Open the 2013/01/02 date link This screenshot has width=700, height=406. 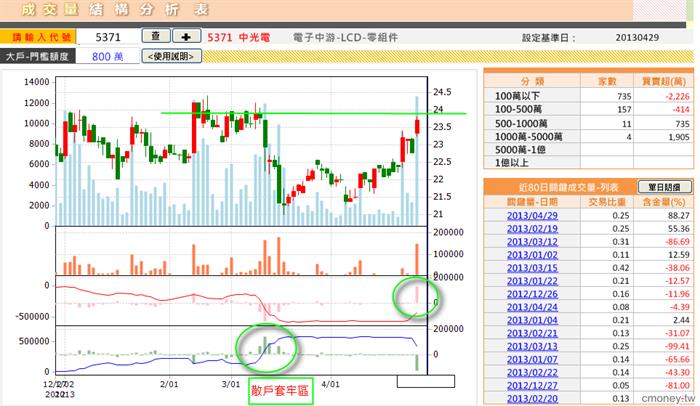[532, 255]
